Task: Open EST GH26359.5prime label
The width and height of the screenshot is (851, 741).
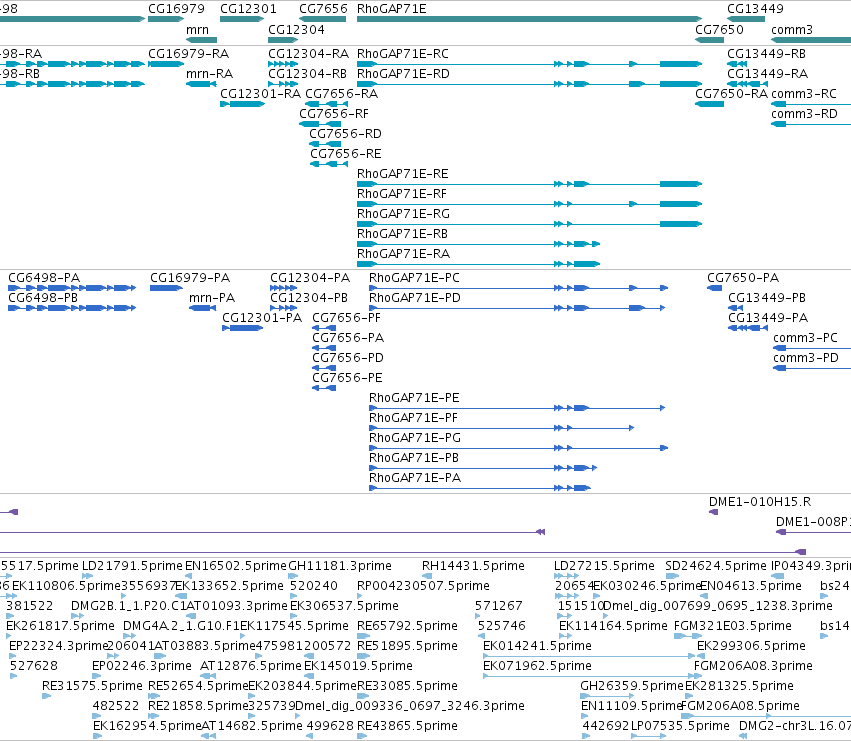Action: tap(632, 686)
